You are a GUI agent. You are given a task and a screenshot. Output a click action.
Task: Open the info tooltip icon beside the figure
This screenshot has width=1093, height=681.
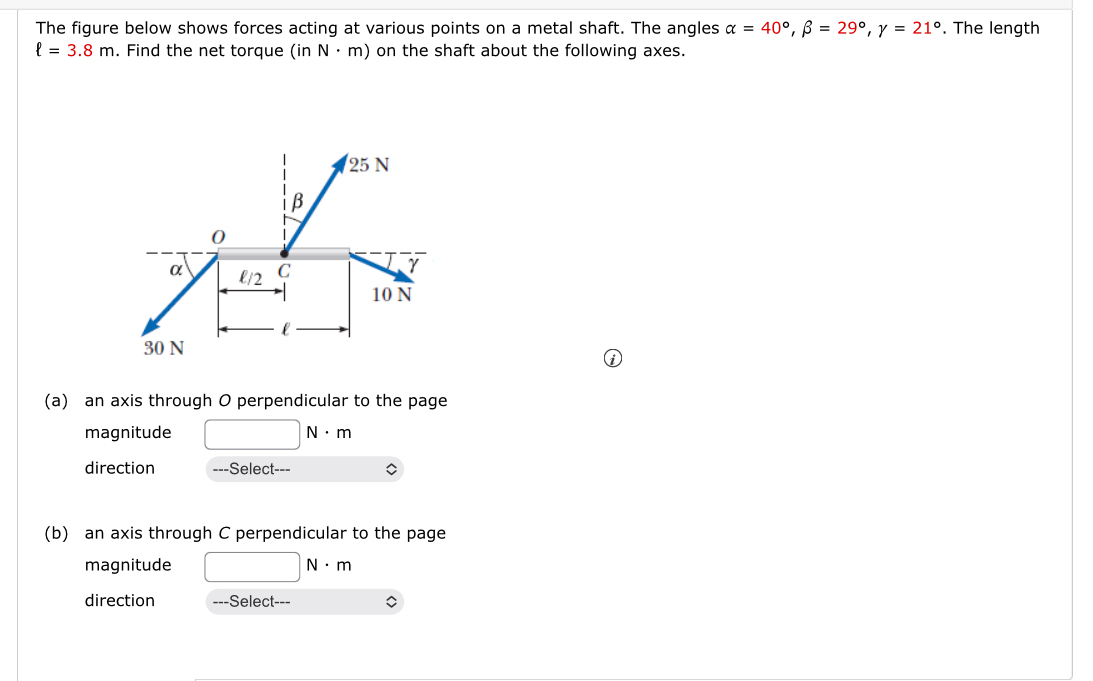click(x=611, y=358)
